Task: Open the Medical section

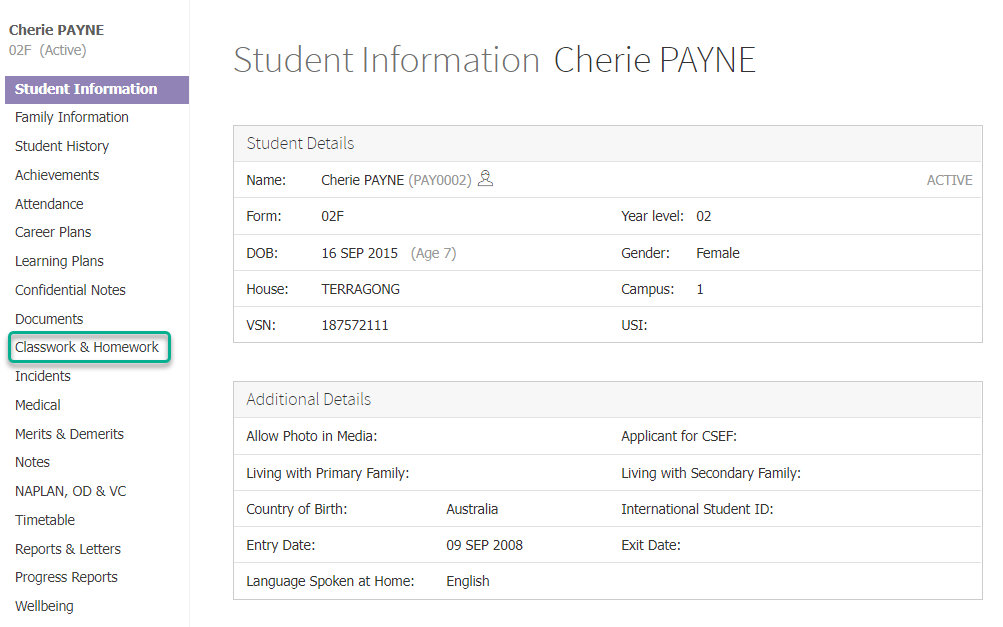Action: click(37, 404)
